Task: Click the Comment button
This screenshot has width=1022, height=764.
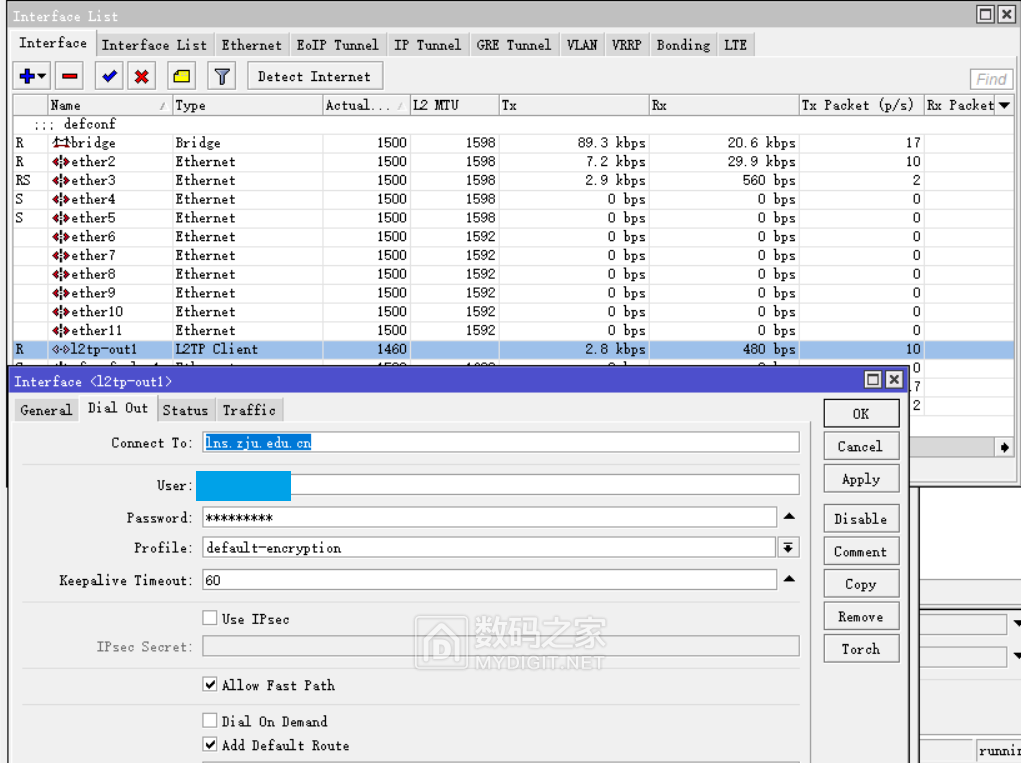Action: coord(861,551)
